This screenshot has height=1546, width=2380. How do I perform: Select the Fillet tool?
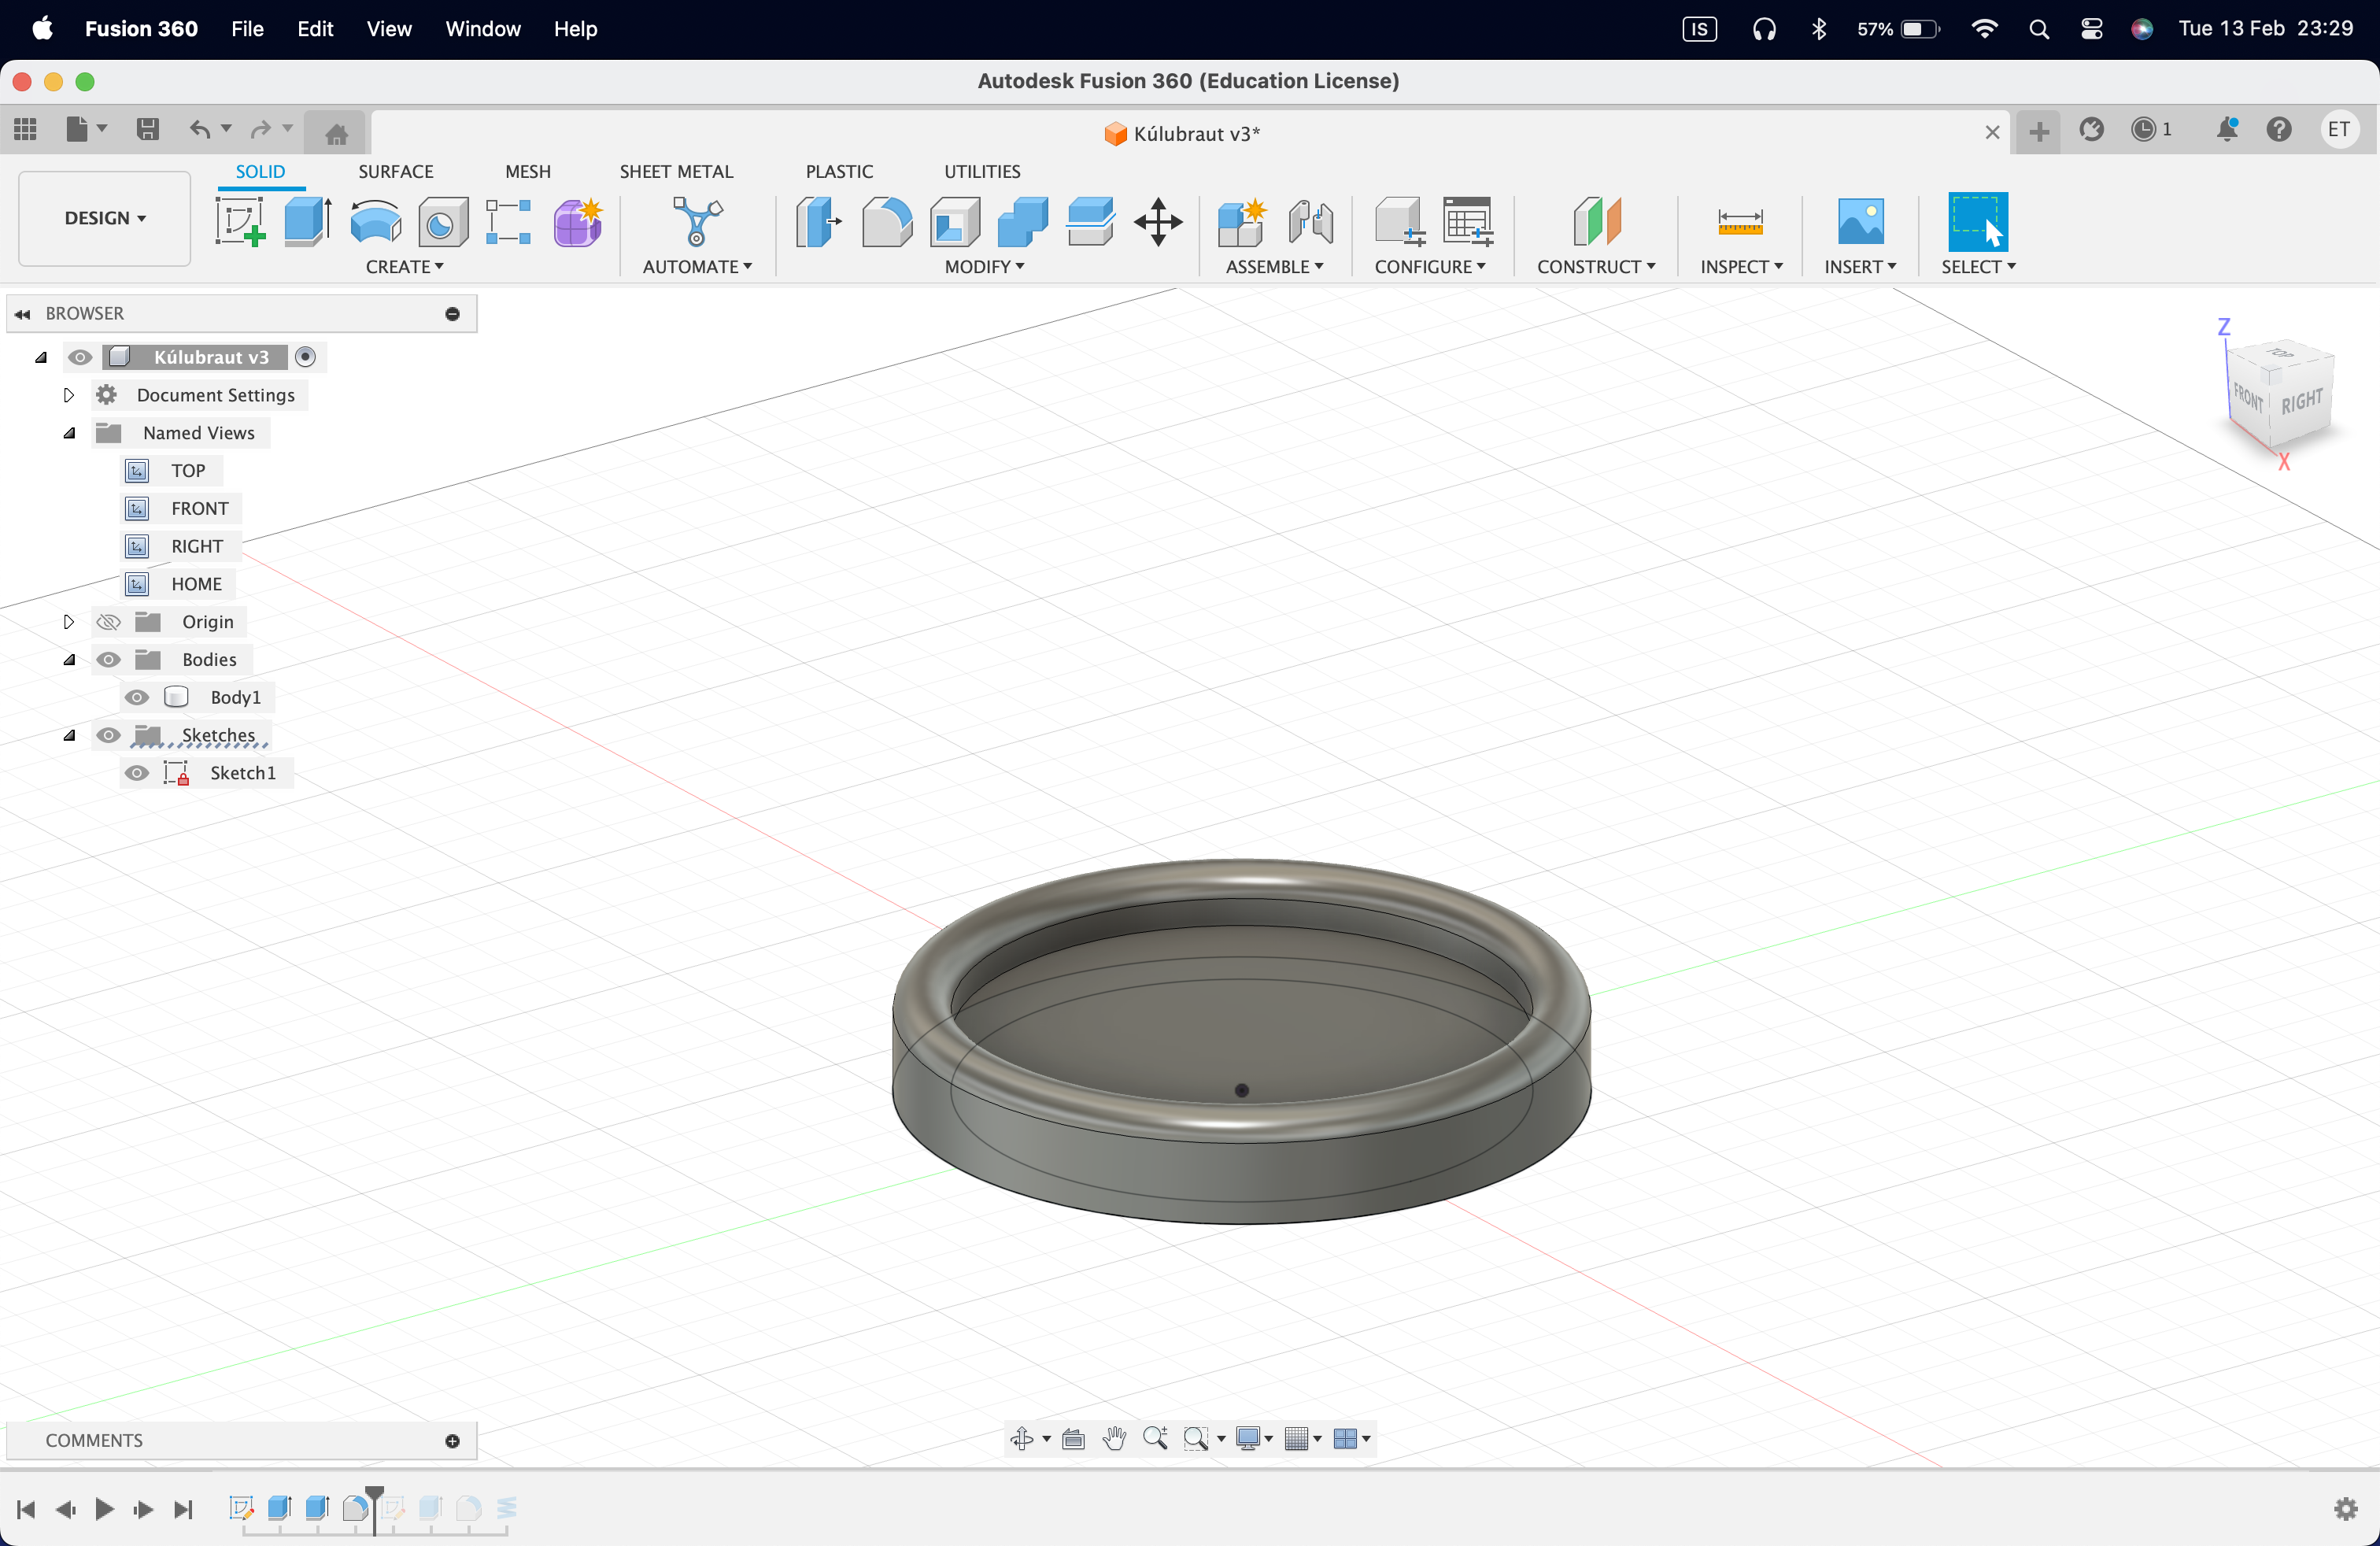pyautogui.click(x=887, y=221)
